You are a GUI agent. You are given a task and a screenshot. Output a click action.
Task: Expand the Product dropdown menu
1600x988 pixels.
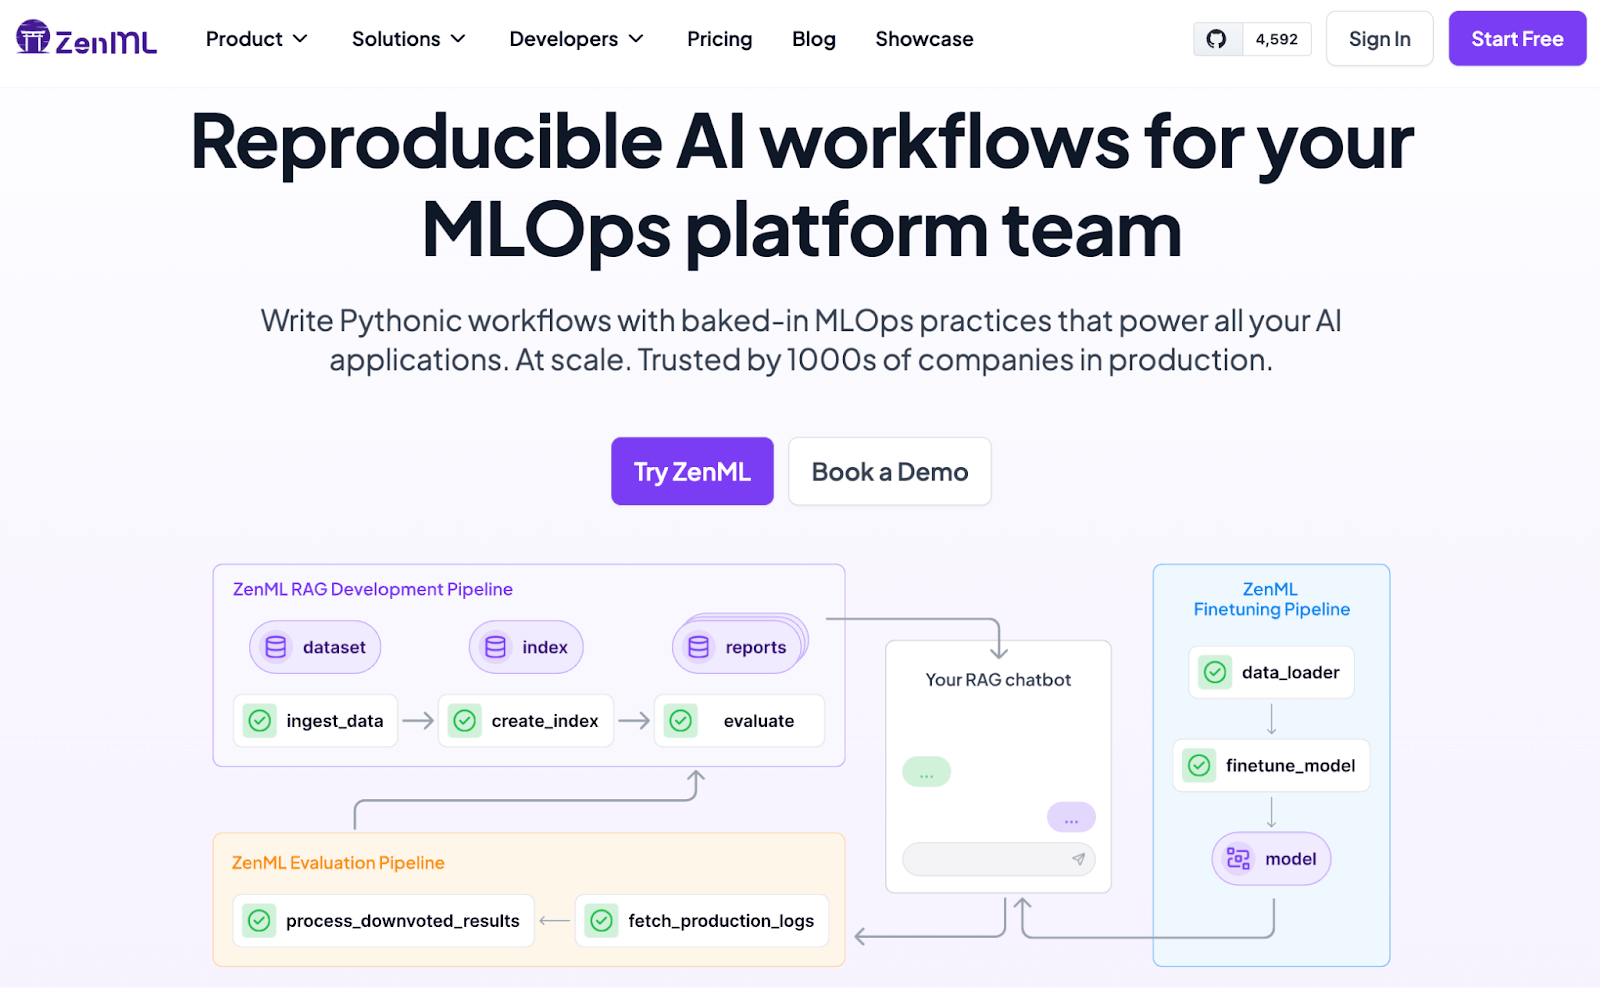pyautogui.click(x=256, y=39)
